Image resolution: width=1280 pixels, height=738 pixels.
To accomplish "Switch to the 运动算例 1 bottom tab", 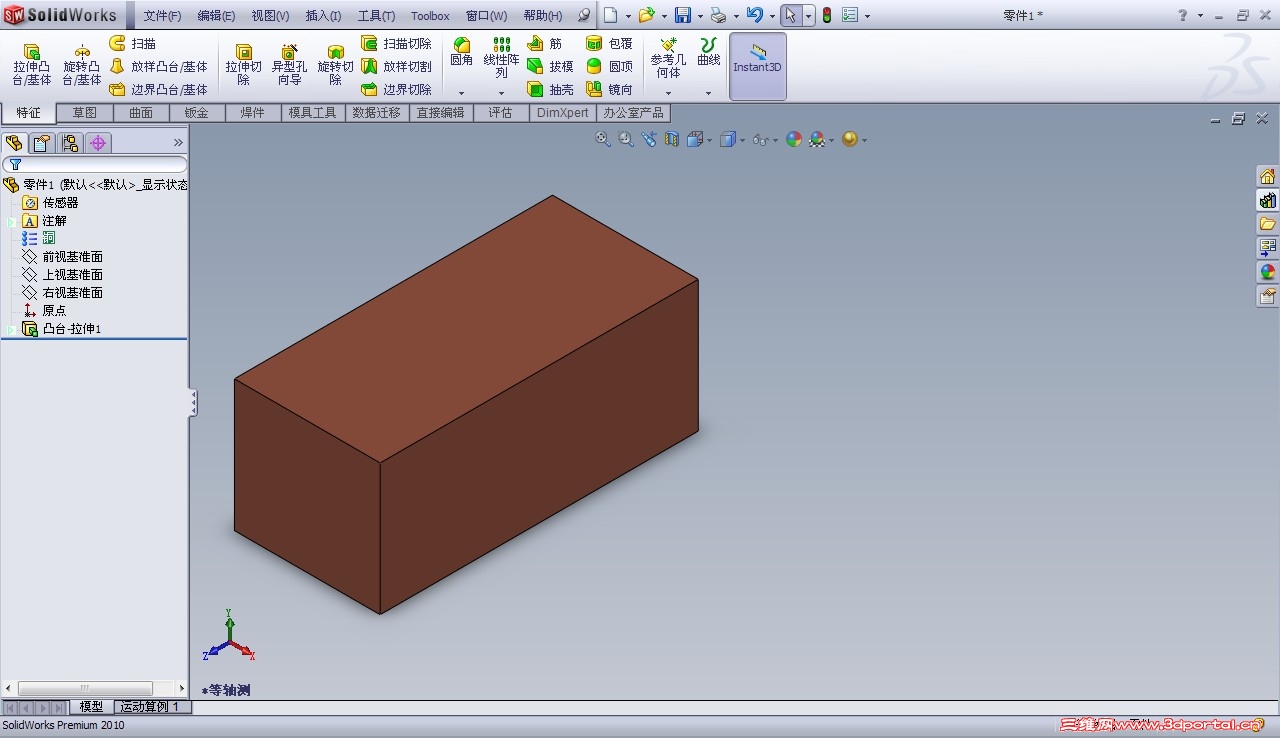I will tap(150, 707).
